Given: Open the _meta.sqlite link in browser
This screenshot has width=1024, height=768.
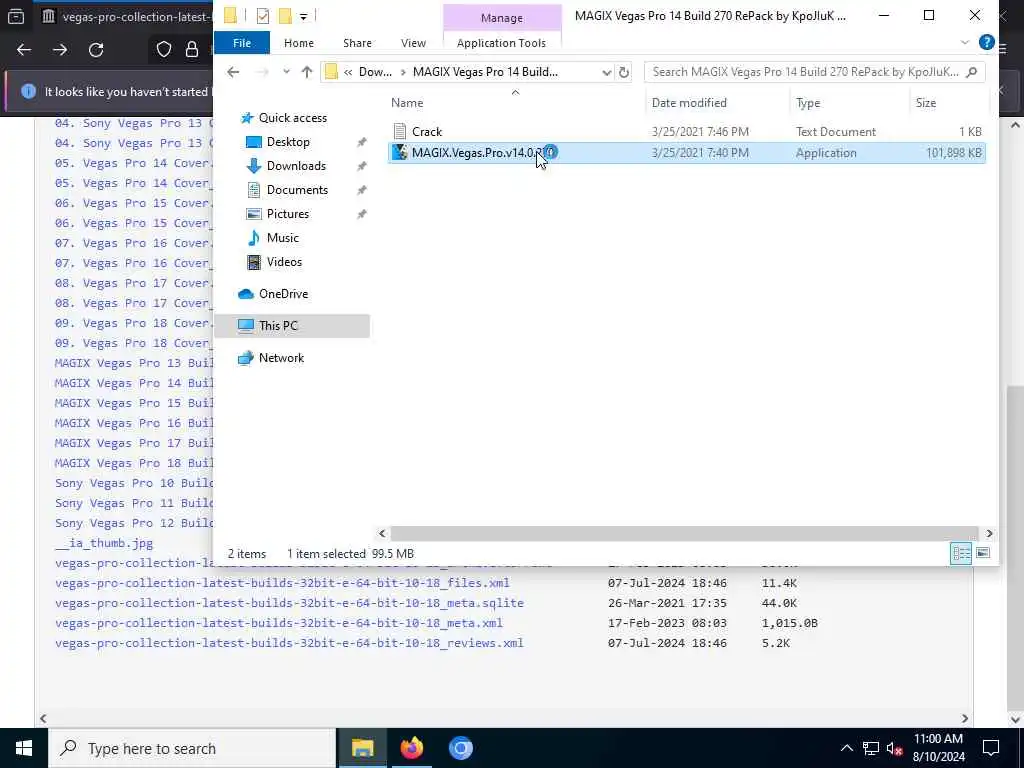Looking at the screenshot, I should (289, 603).
